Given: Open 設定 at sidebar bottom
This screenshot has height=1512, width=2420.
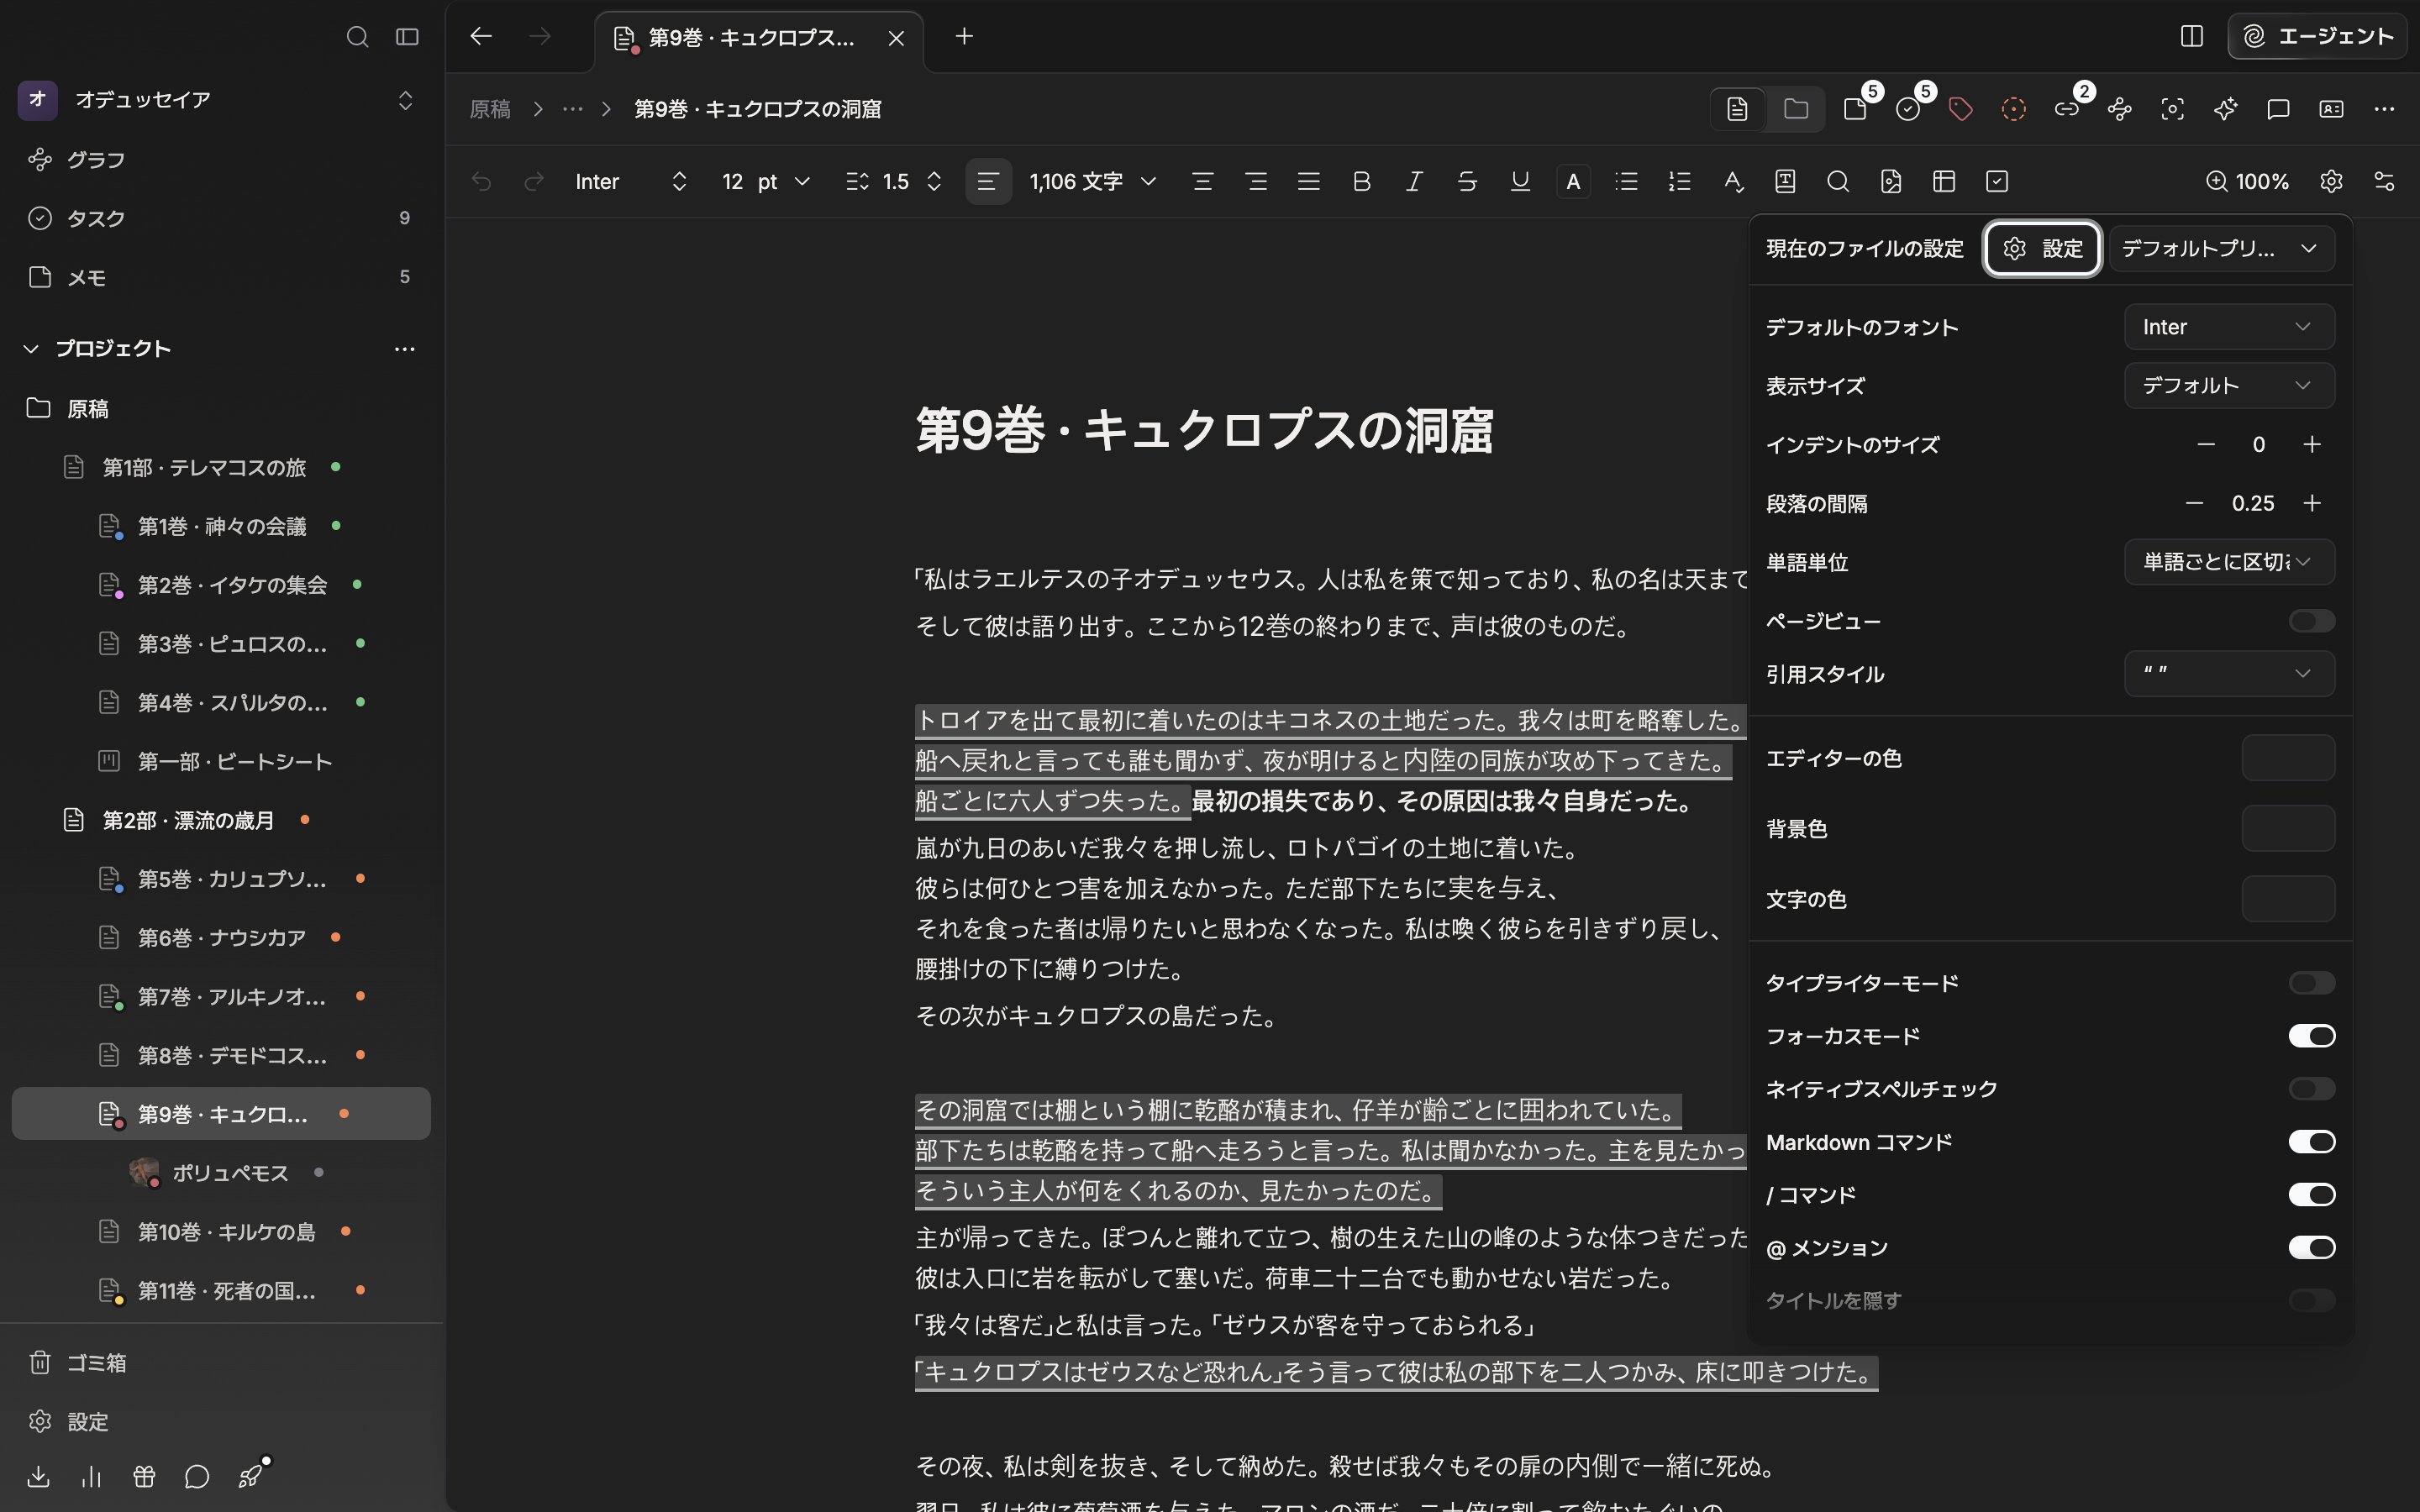Looking at the screenshot, I should [220, 1421].
